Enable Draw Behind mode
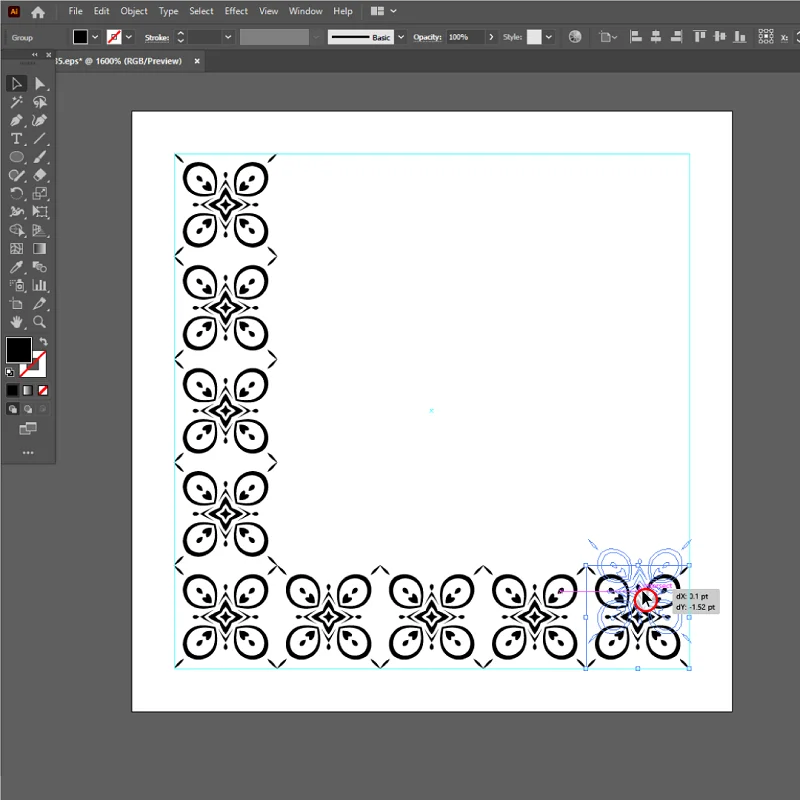This screenshot has height=800, width=800. pyautogui.click(x=28, y=409)
